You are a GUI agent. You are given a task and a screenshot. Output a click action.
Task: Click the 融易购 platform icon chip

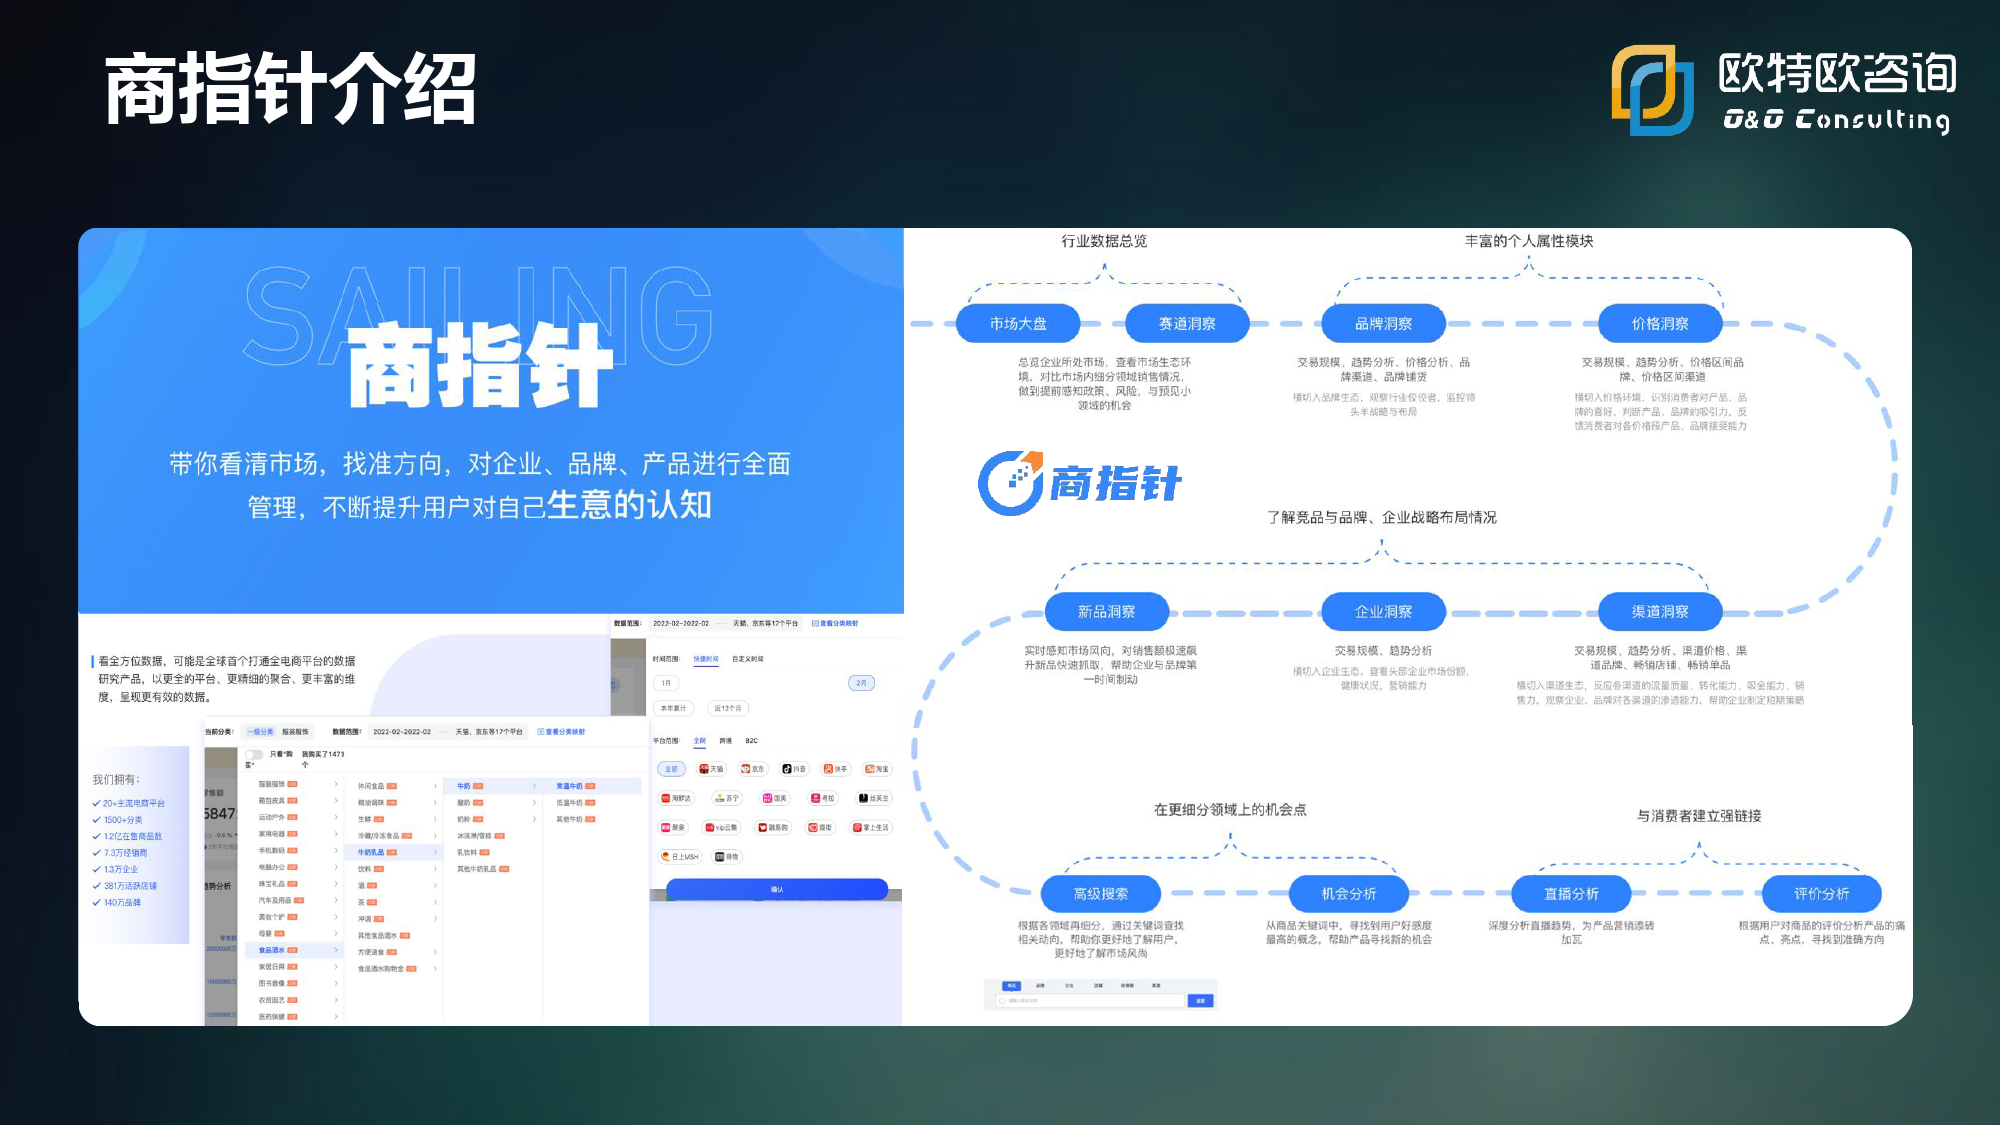773,827
